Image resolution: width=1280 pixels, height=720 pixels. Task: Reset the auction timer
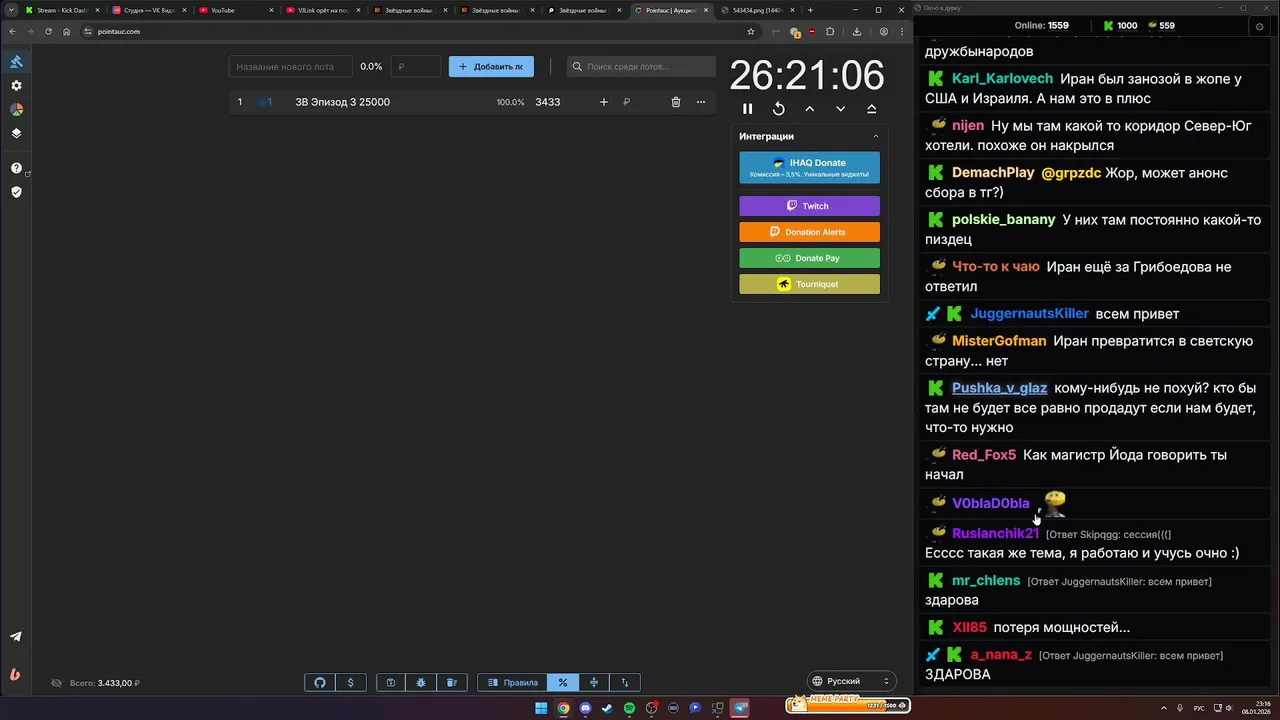778,109
